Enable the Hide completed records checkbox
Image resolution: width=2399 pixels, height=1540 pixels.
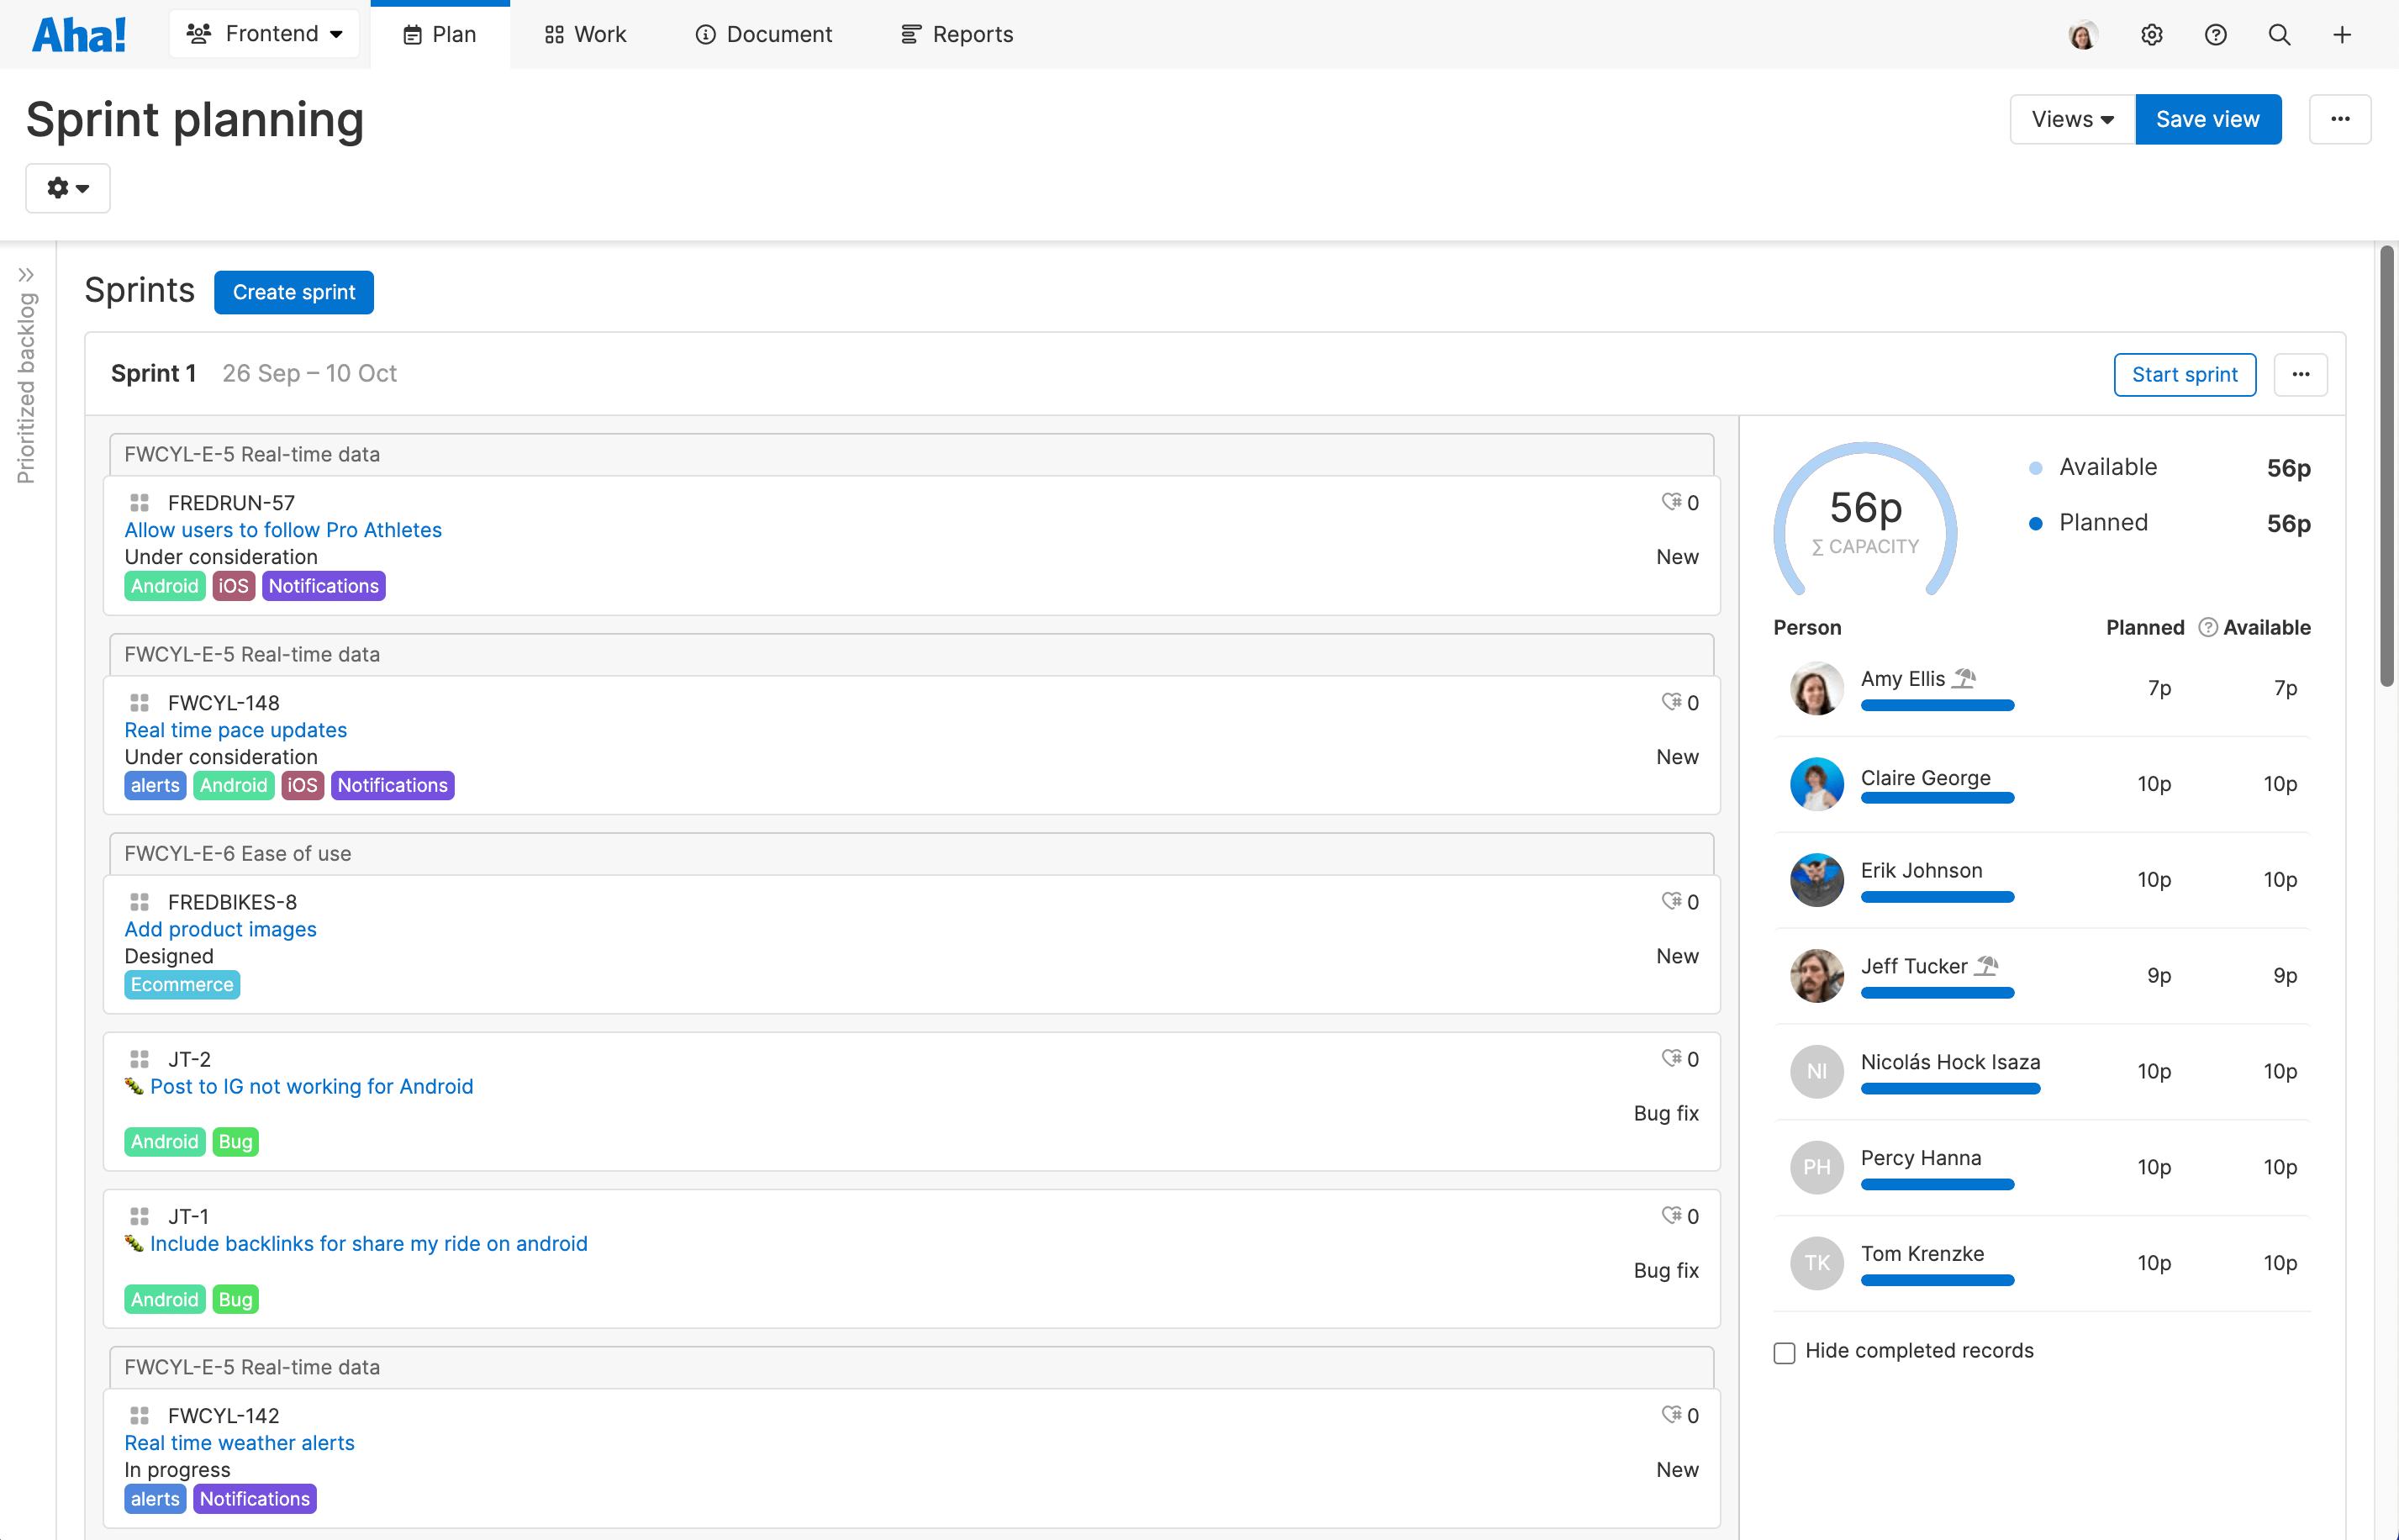1784,1352
